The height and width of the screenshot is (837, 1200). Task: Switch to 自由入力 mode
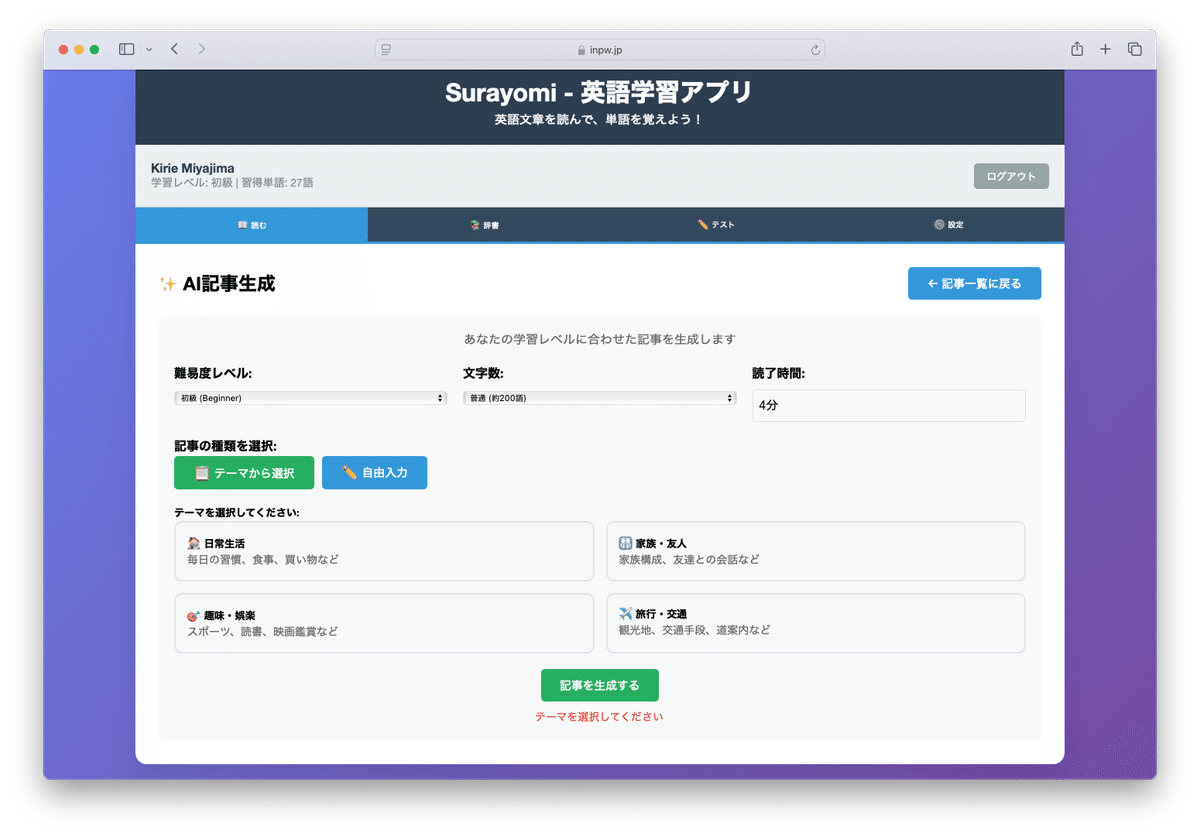tap(374, 472)
